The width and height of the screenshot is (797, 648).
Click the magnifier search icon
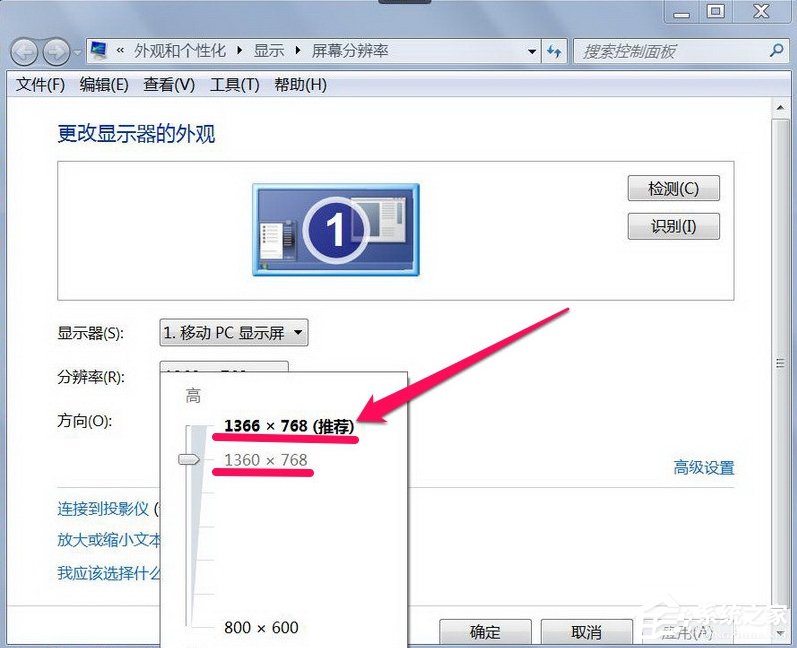[775, 51]
